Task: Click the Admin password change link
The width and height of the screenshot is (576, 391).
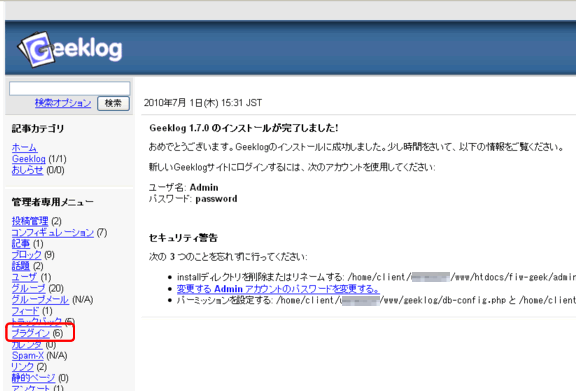Action: click(278, 289)
